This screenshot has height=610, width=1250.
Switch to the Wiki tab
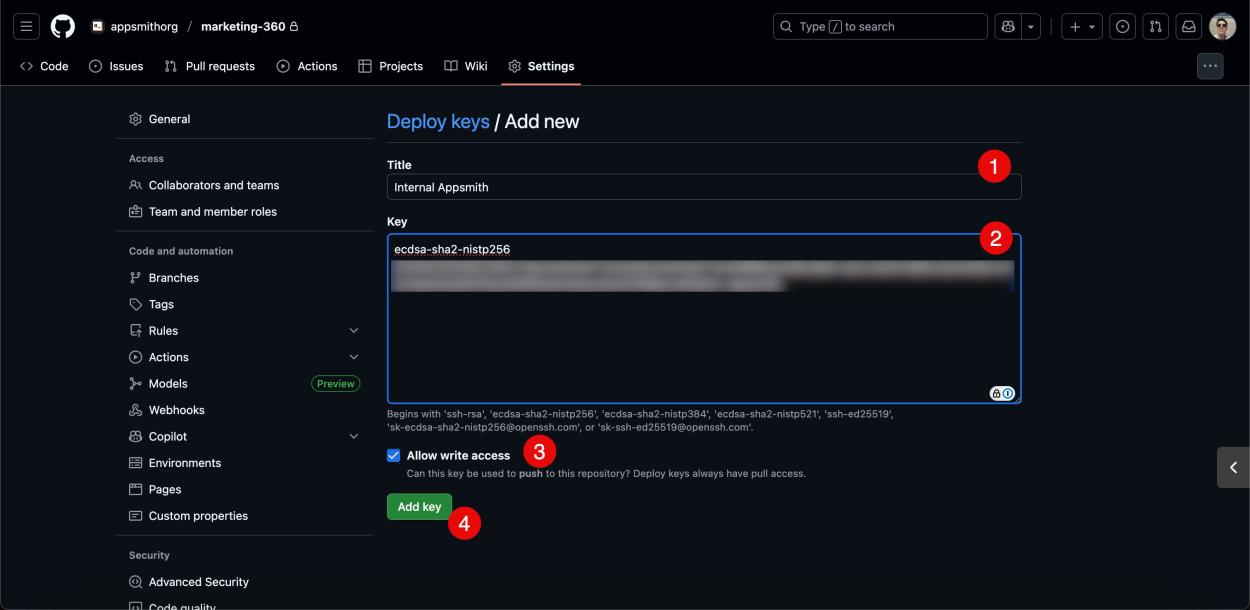pos(465,65)
